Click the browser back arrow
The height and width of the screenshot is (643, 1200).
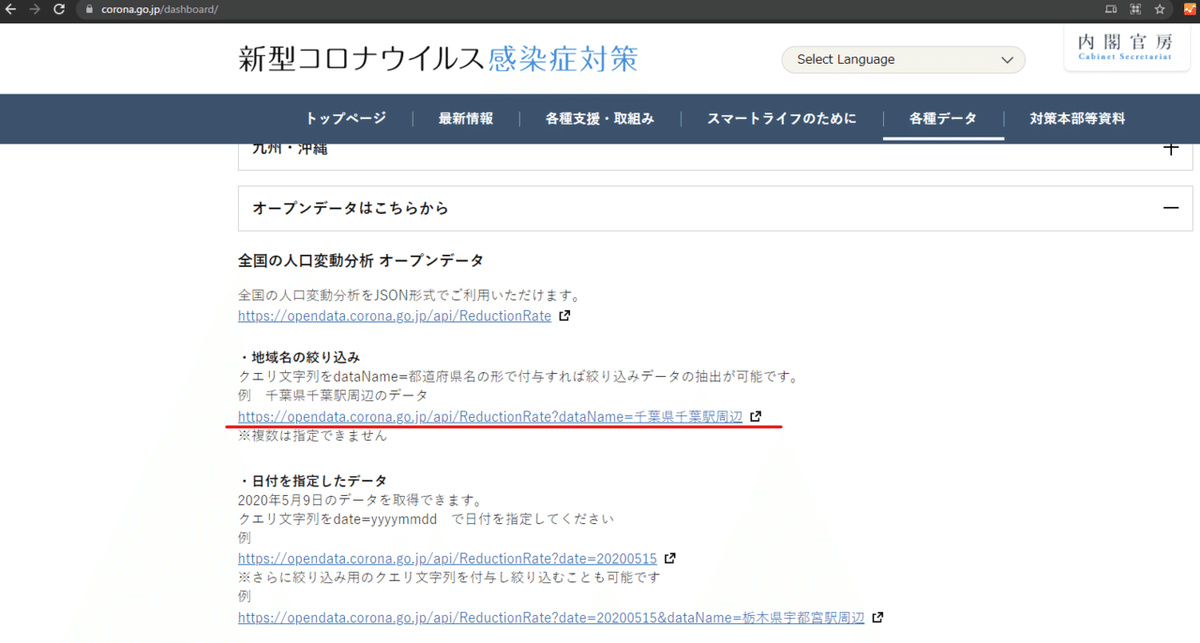coord(11,9)
